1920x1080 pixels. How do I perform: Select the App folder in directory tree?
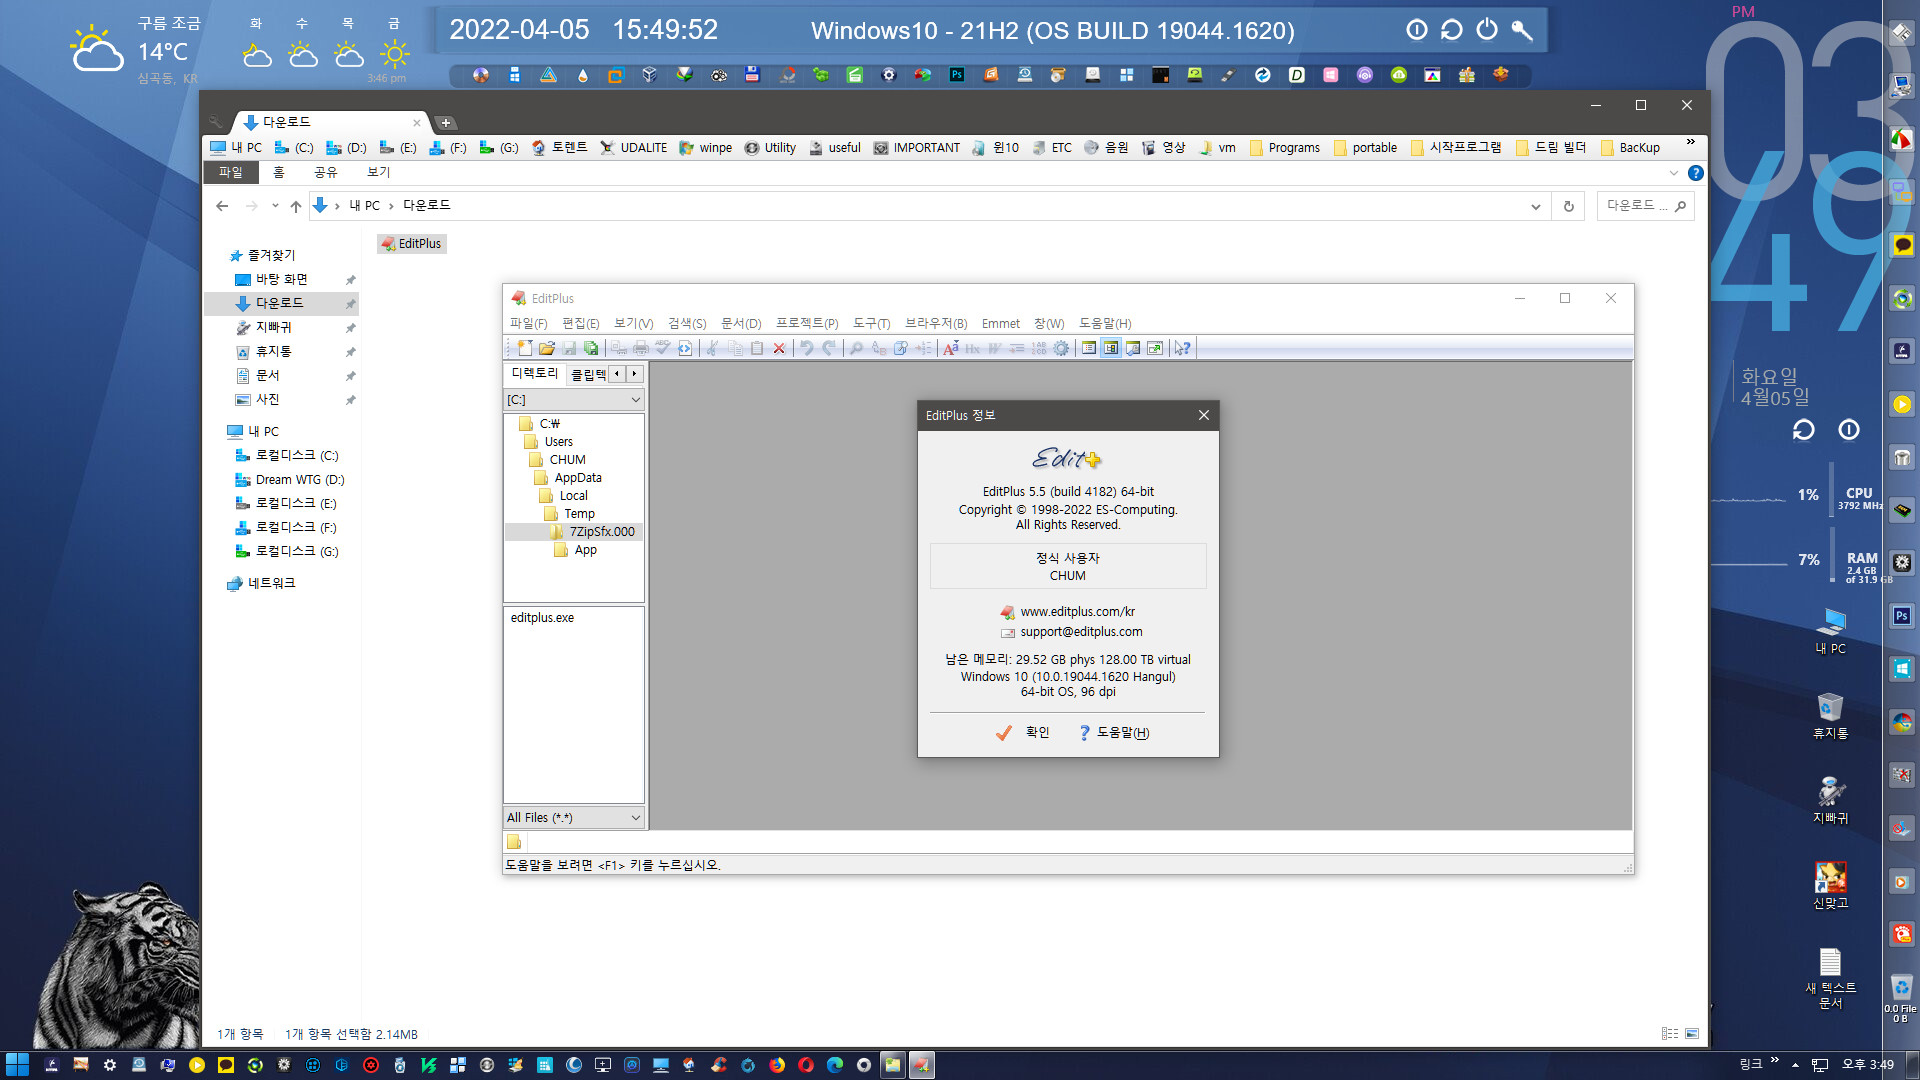tap(585, 550)
